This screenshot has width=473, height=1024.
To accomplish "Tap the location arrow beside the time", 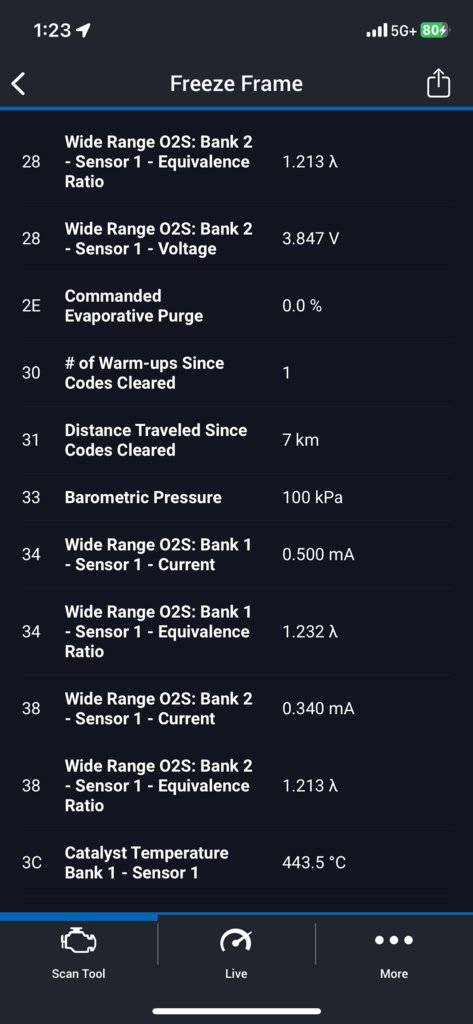I will 84,30.
